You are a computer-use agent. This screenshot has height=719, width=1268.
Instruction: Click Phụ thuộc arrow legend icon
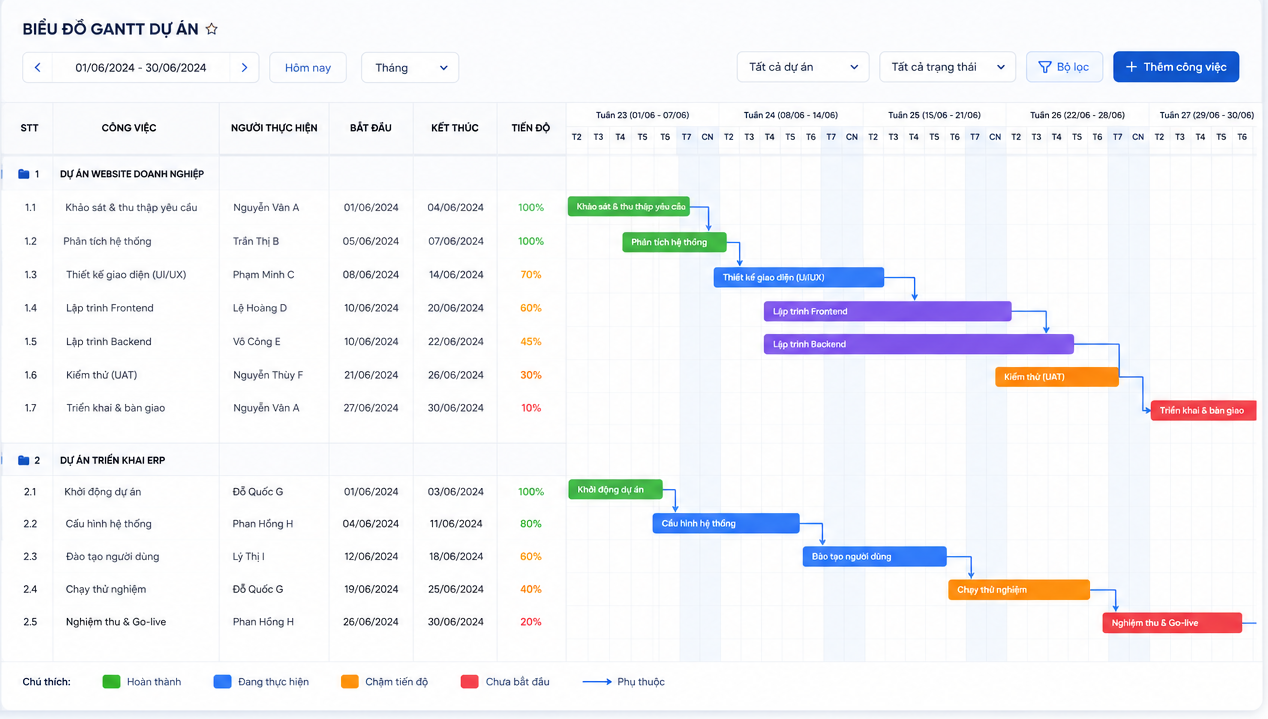[597, 682]
